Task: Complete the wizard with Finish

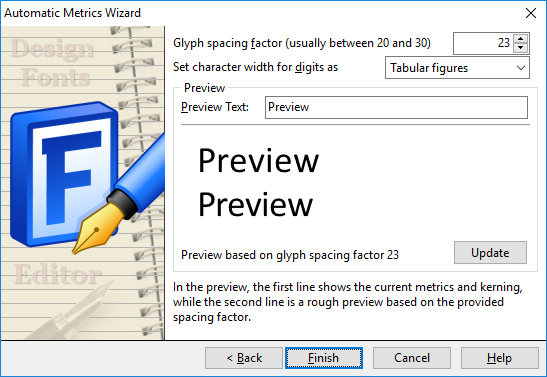Action: pyautogui.click(x=324, y=358)
